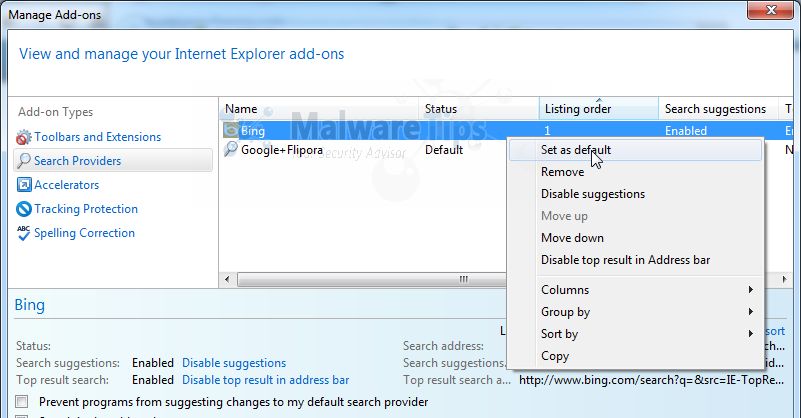Click Disable top result in address bar link
Image resolution: width=801 pixels, height=418 pixels.
coord(266,380)
